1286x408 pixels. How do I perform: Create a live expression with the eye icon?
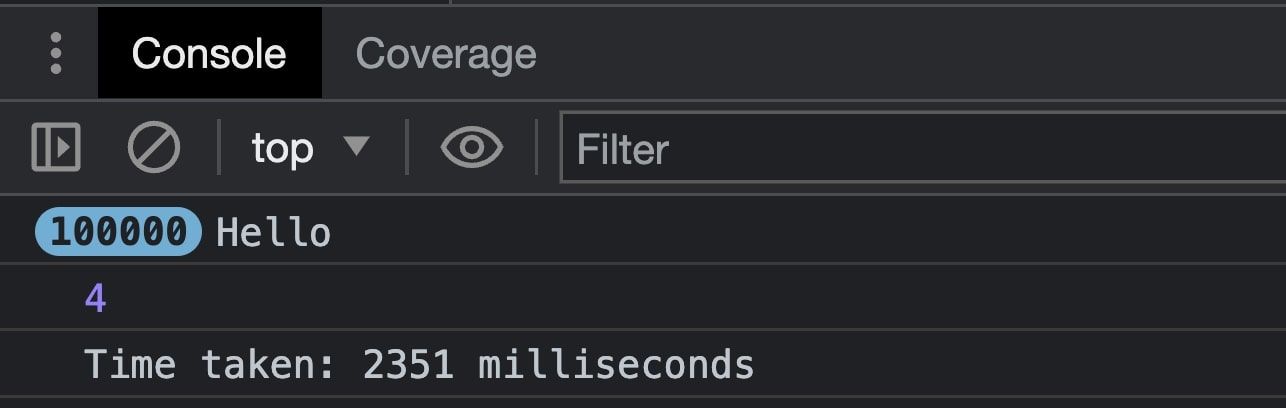tap(472, 148)
